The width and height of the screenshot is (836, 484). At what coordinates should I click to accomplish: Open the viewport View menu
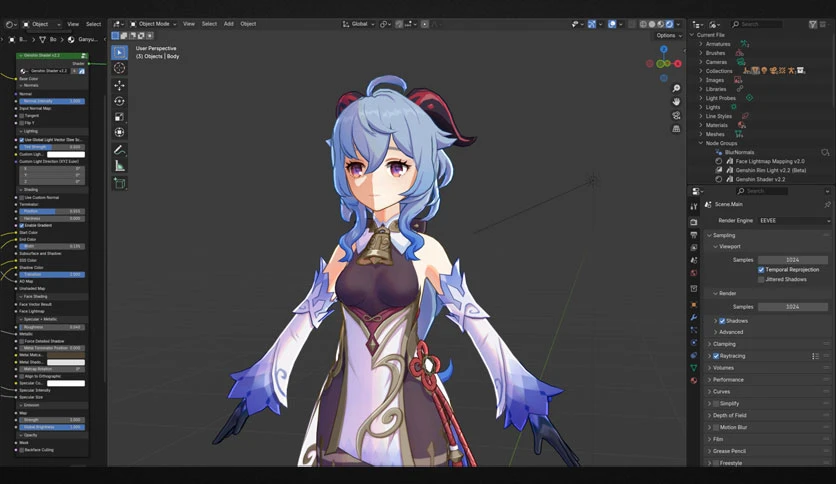coord(189,24)
